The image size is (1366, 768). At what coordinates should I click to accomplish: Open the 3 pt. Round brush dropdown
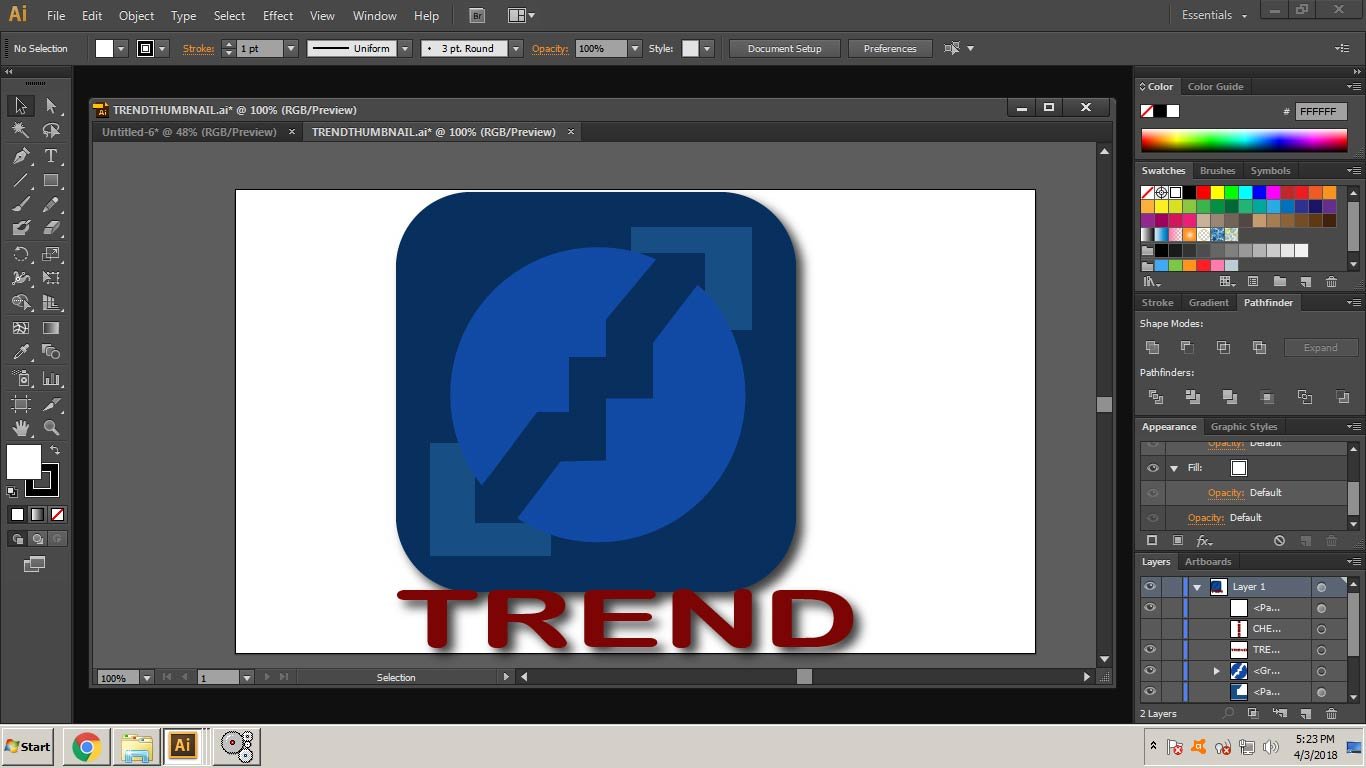(x=516, y=48)
